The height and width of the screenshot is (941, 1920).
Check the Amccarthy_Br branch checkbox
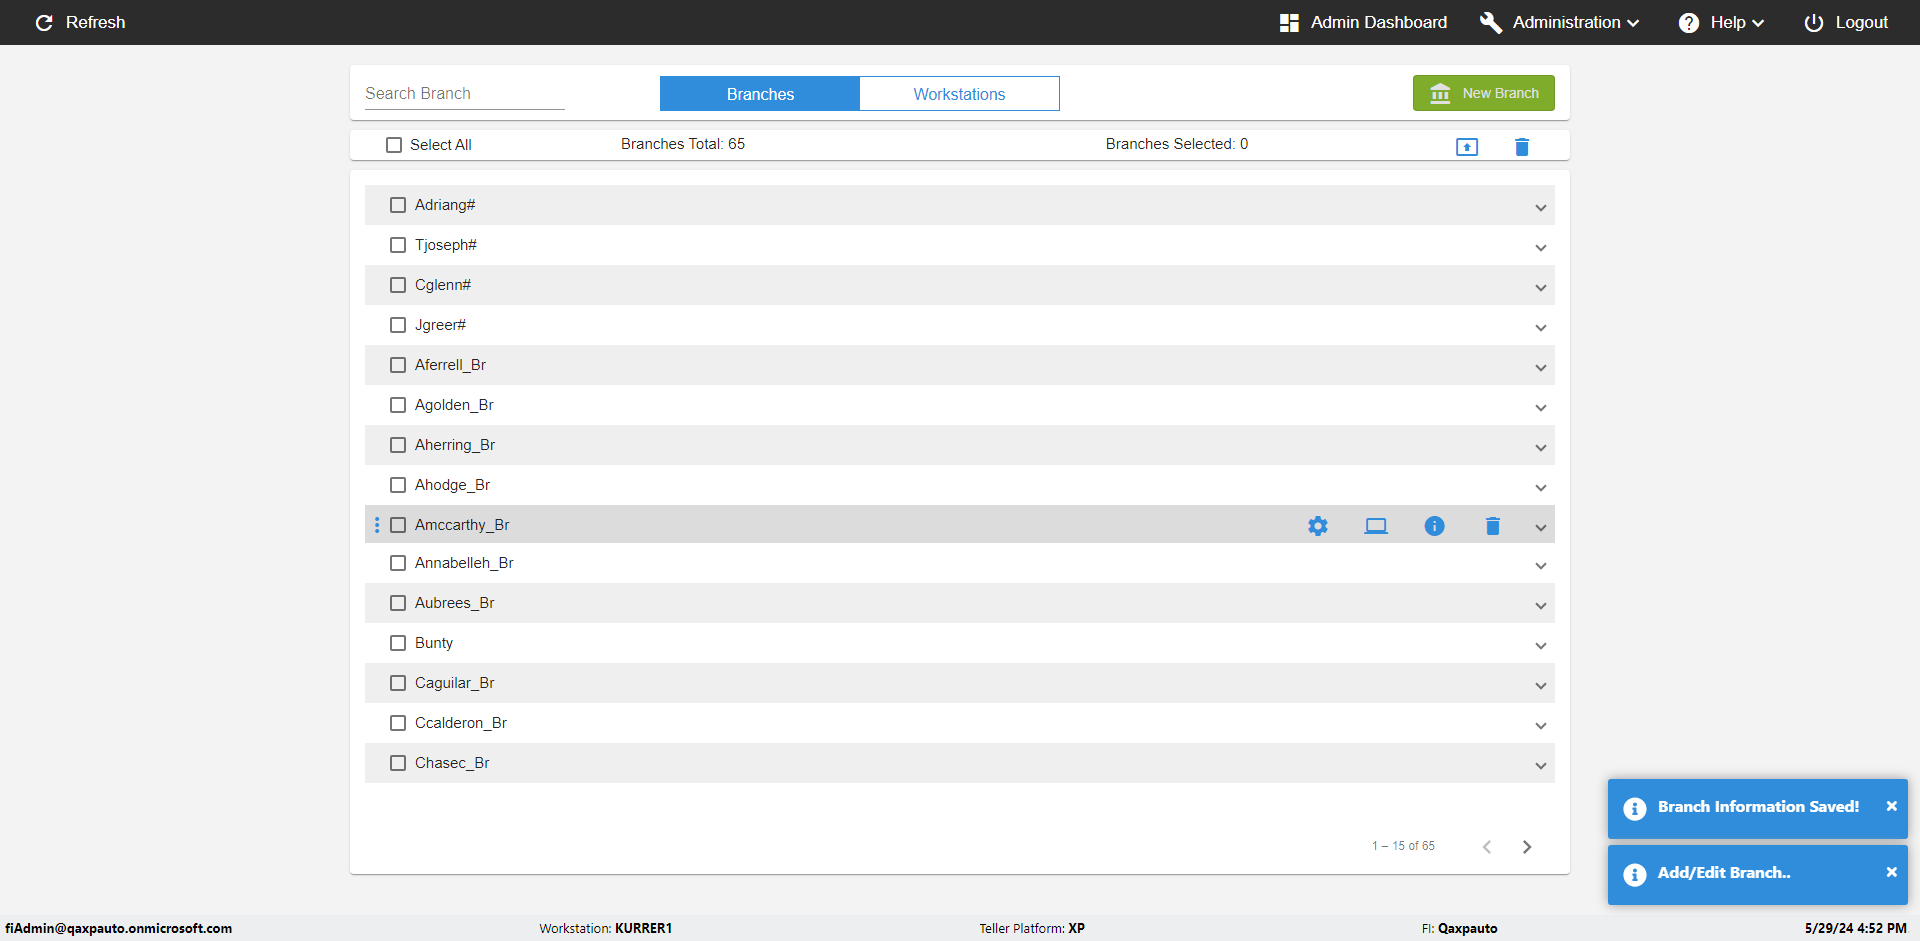(x=398, y=525)
